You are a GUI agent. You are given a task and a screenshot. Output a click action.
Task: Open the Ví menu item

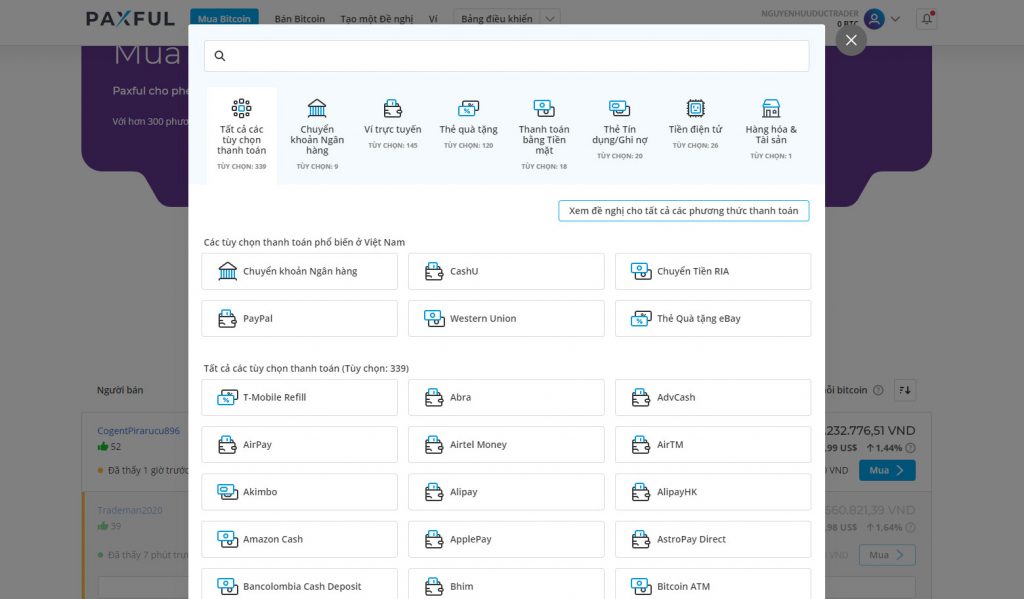coord(433,19)
